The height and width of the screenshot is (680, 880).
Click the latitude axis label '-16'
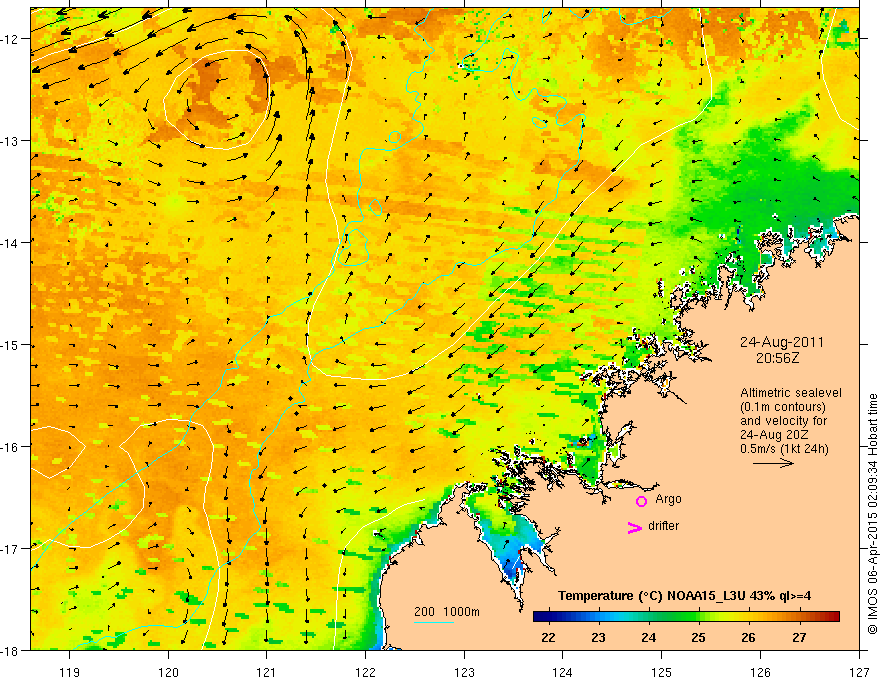click(11, 447)
